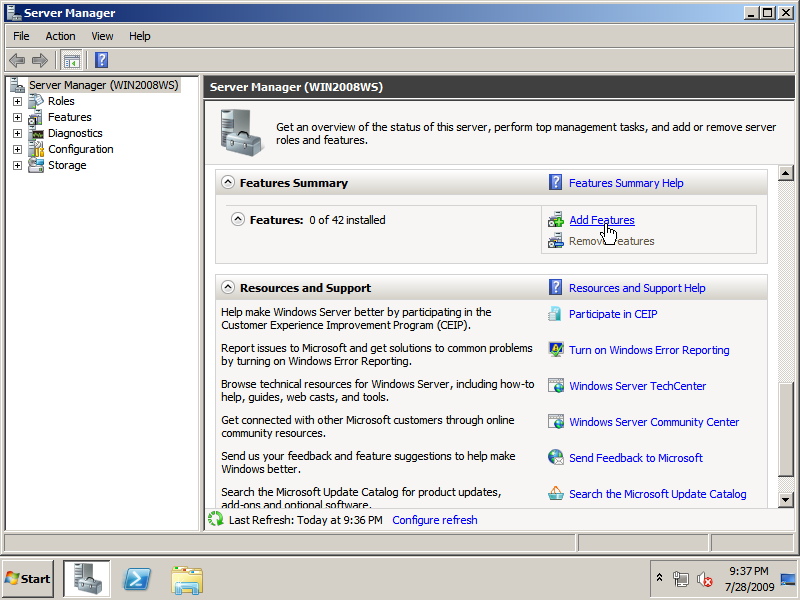Click Search the Microsoft Update Catalog link
Image resolution: width=800 pixels, height=600 pixels.
(x=658, y=494)
